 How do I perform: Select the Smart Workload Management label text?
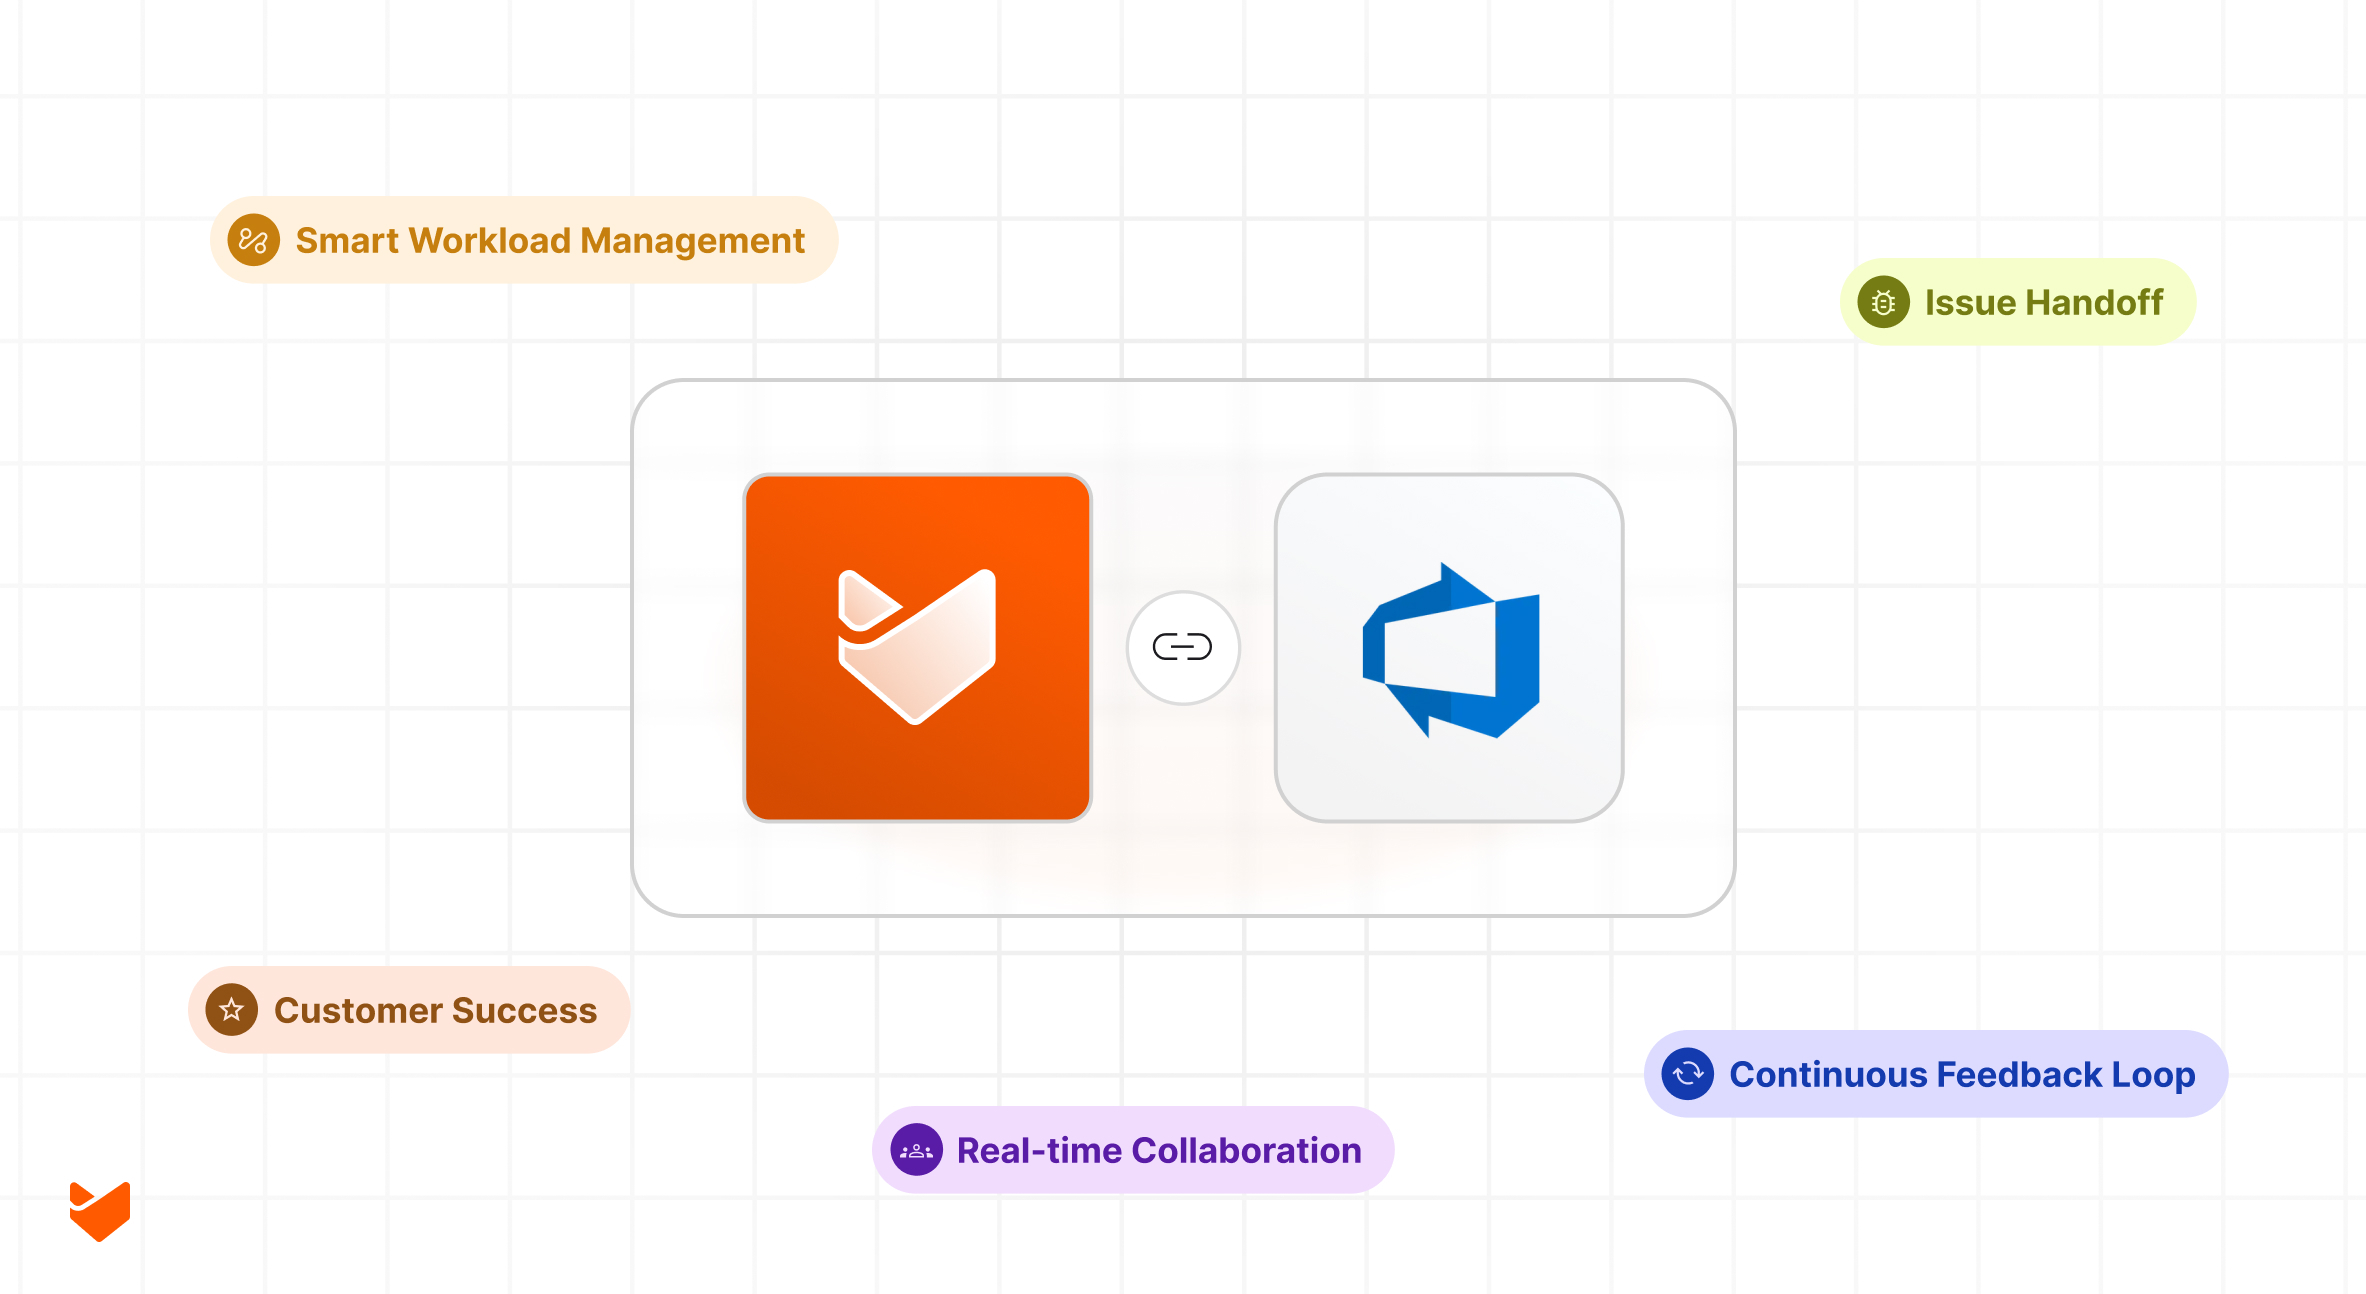[550, 241]
